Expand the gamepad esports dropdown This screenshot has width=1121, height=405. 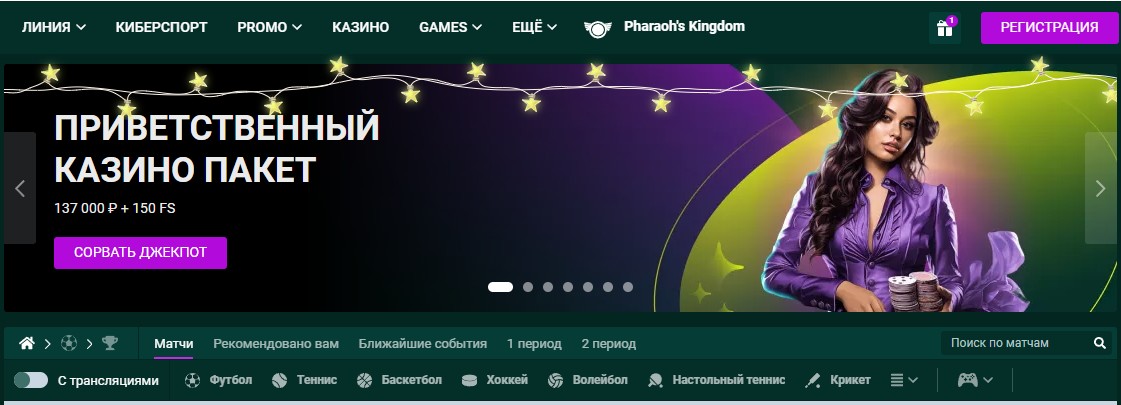pos(975,380)
